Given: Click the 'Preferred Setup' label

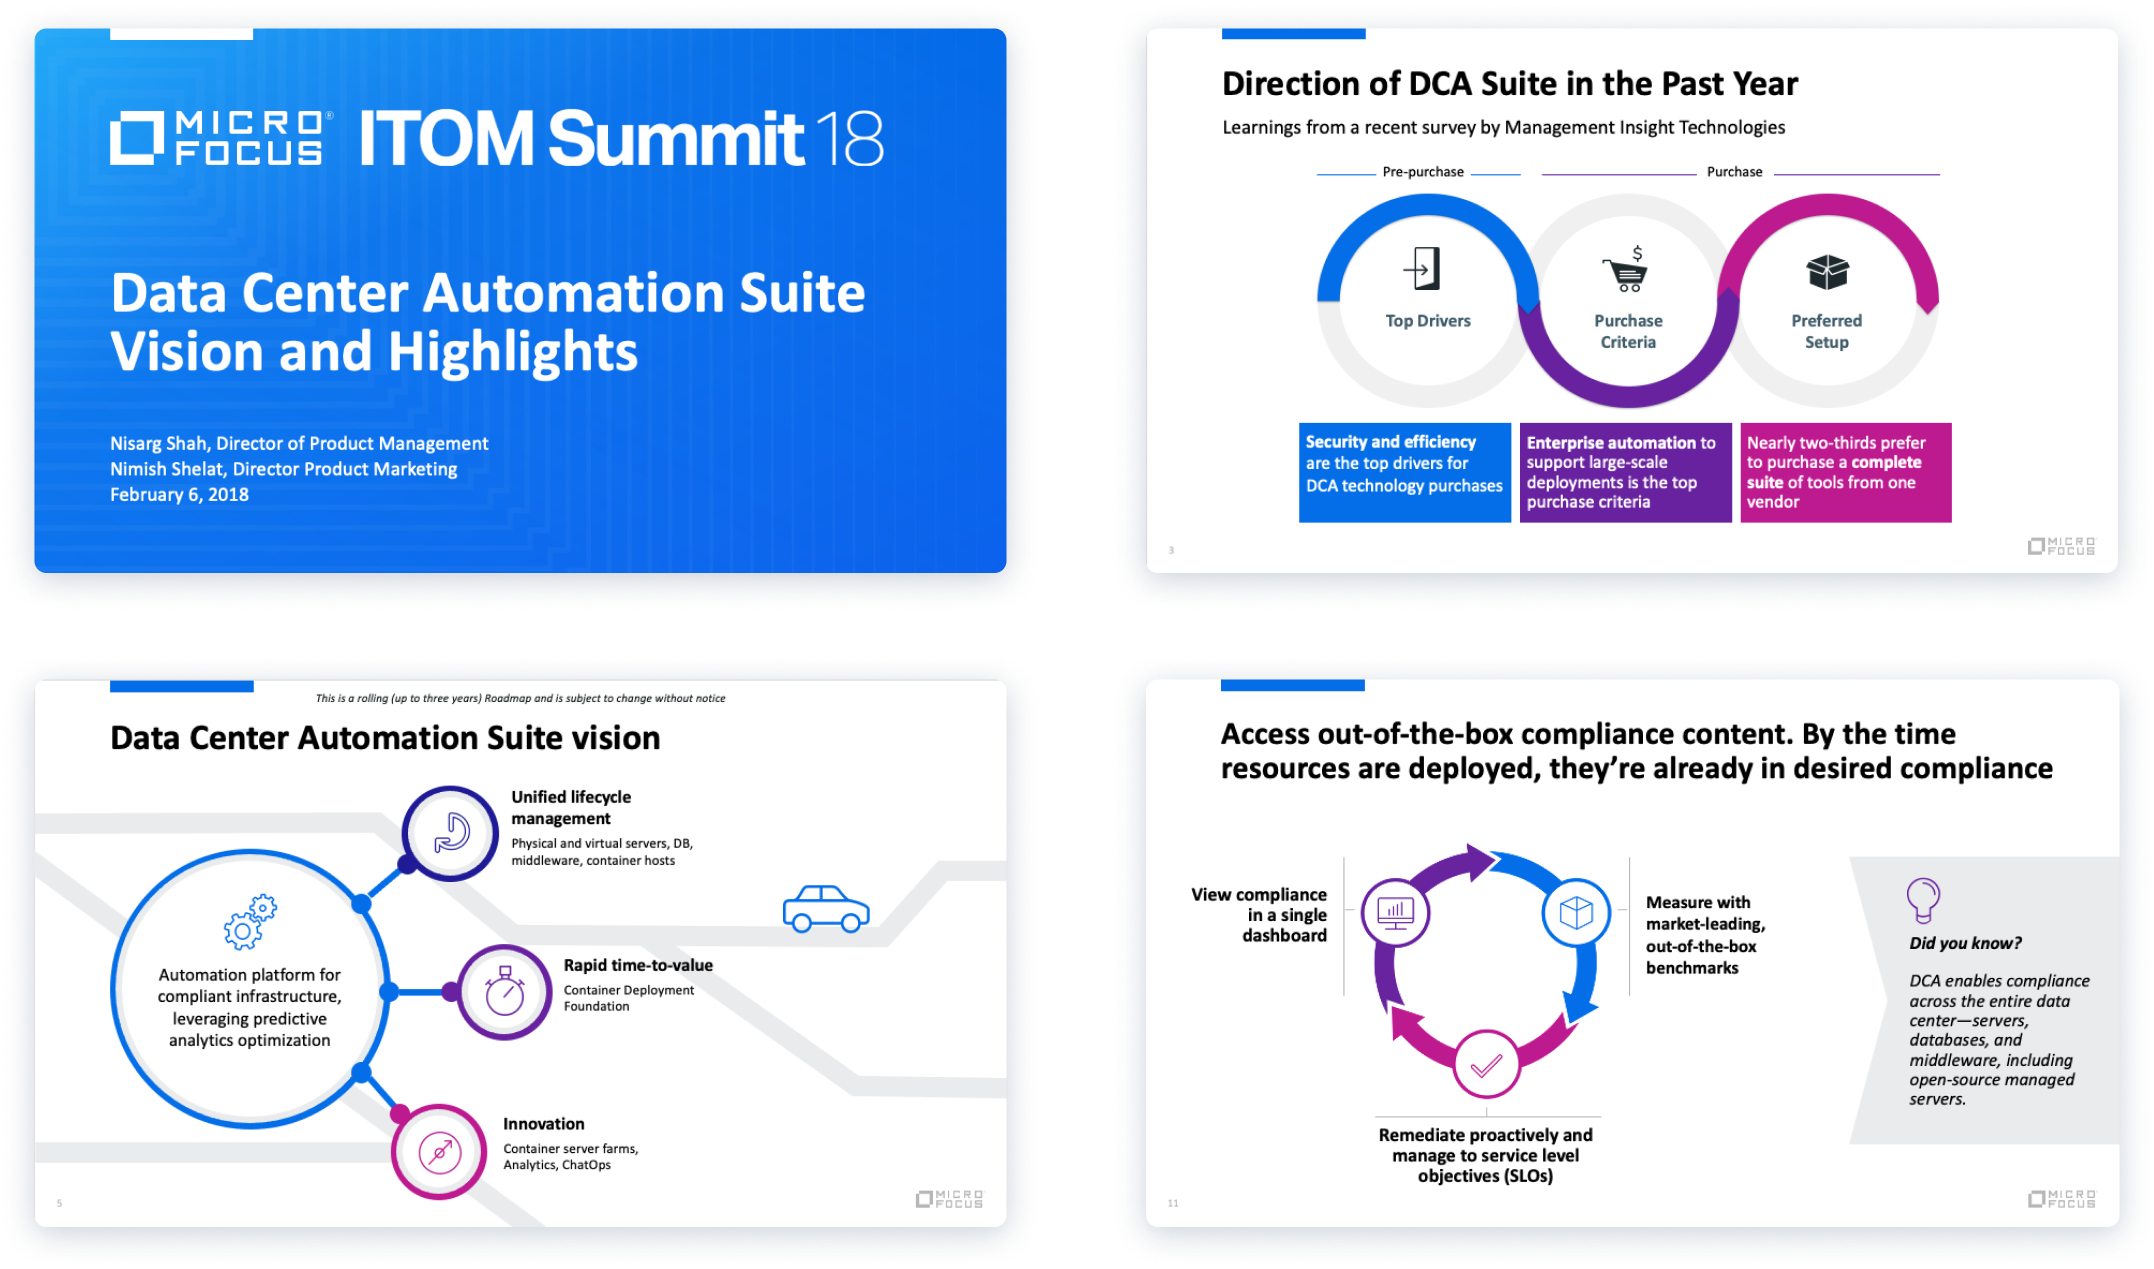Looking at the screenshot, I should coord(1826,331).
